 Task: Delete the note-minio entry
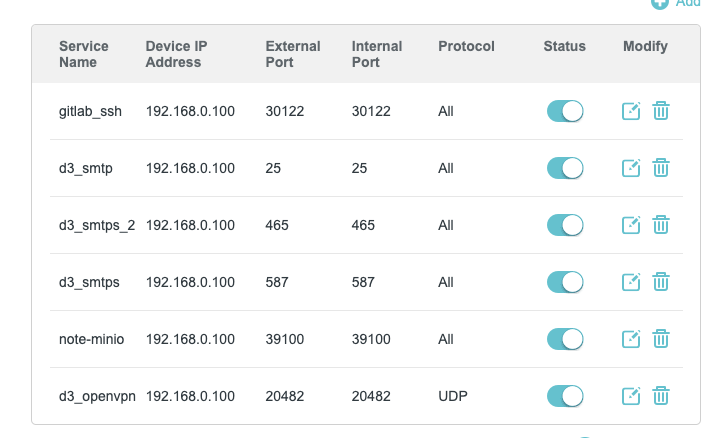point(661,339)
